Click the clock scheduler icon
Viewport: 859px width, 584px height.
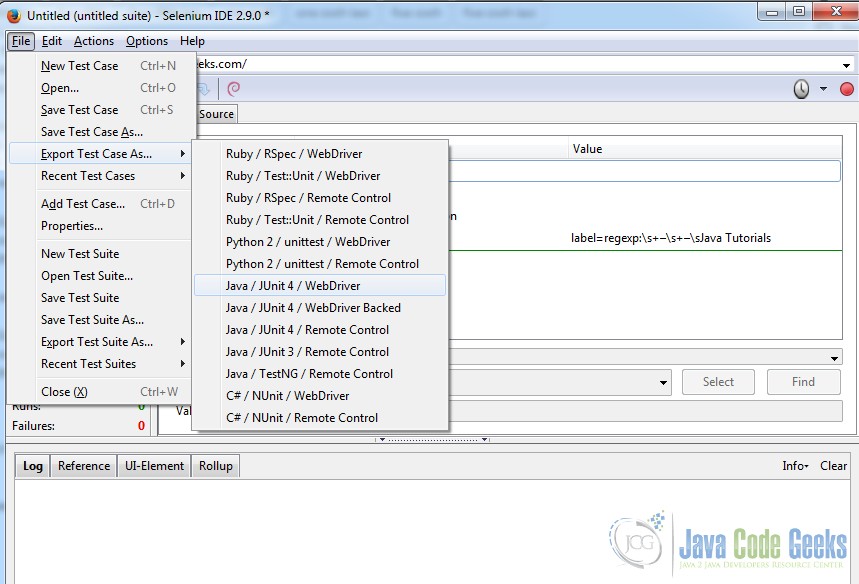pyautogui.click(x=801, y=89)
